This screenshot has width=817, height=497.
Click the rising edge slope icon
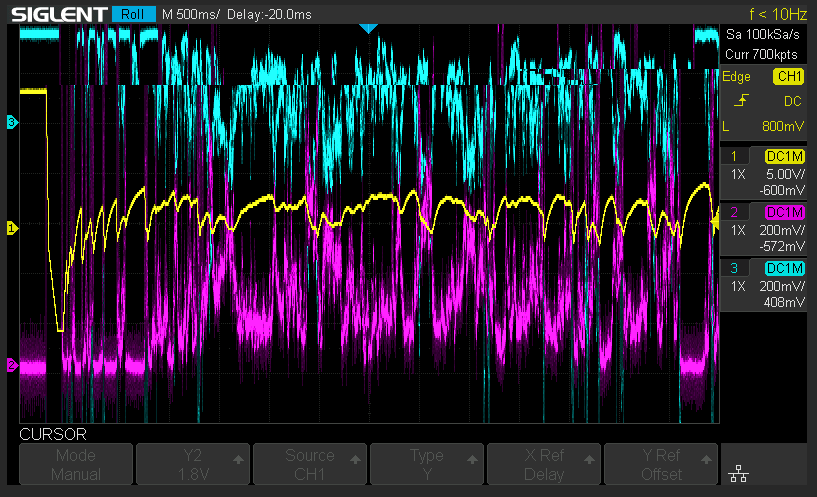point(741,101)
